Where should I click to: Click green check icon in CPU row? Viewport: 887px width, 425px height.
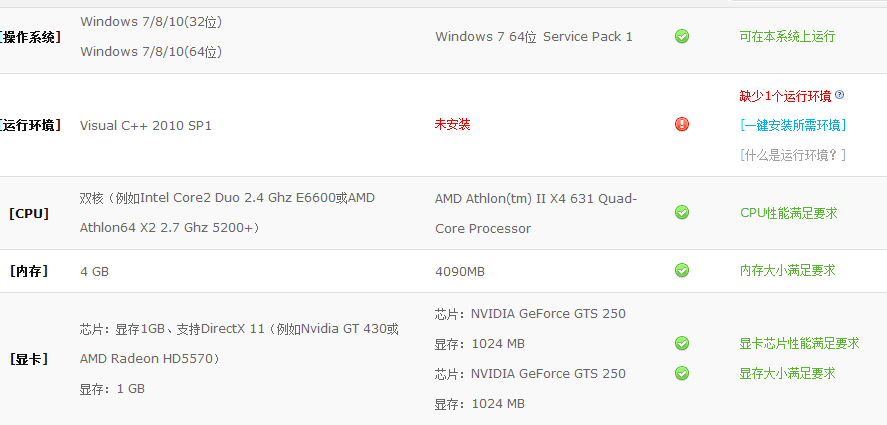pos(682,212)
